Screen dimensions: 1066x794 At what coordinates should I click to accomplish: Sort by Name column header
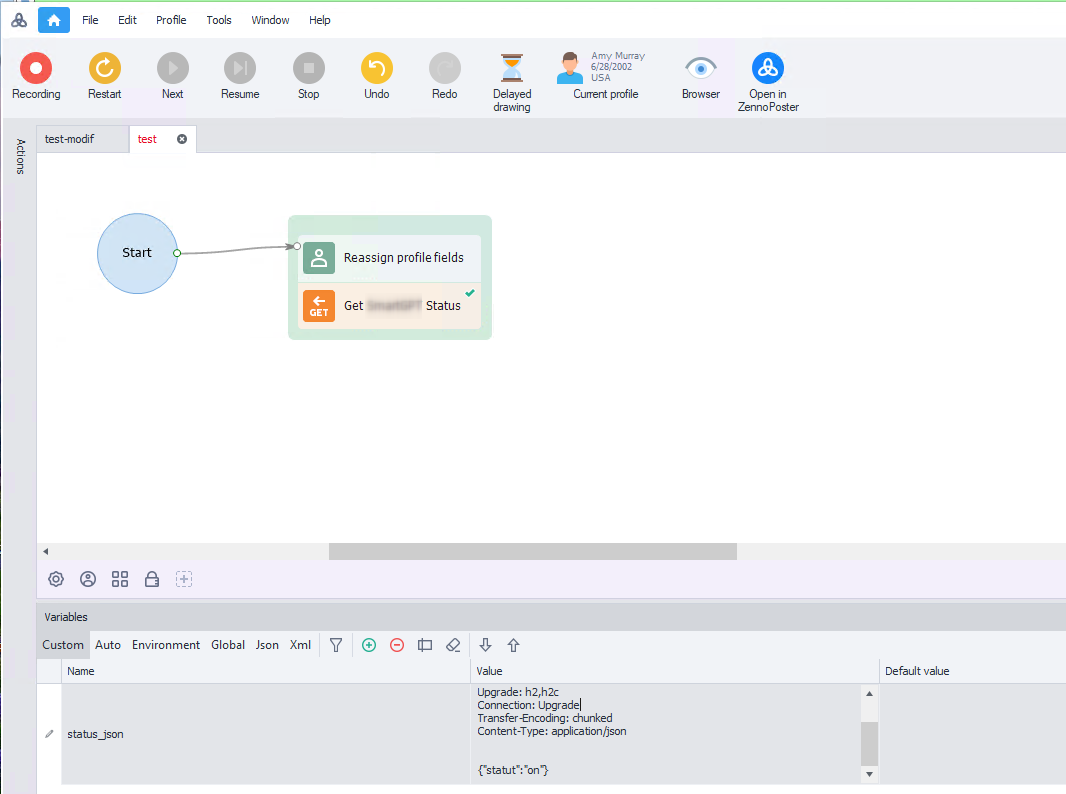(x=266, y=671)
